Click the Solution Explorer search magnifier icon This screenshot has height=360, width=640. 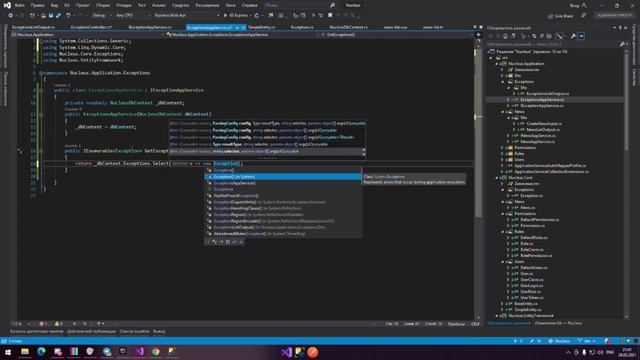click(622, 44)
